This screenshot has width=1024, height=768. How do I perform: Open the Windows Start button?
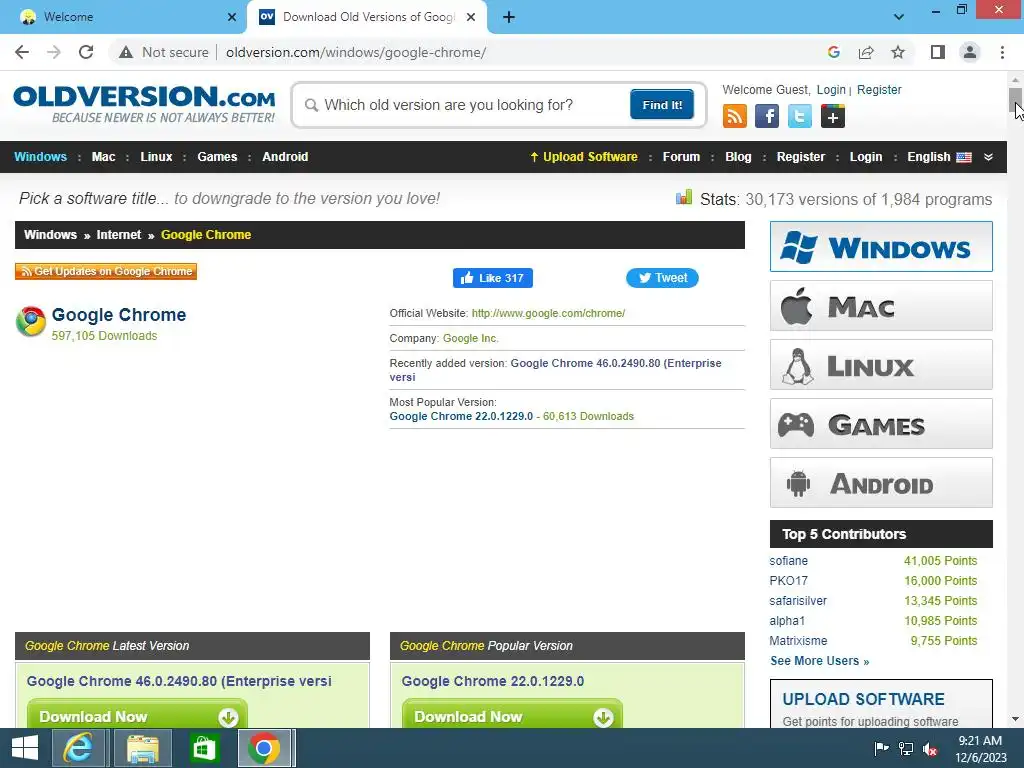25,748
